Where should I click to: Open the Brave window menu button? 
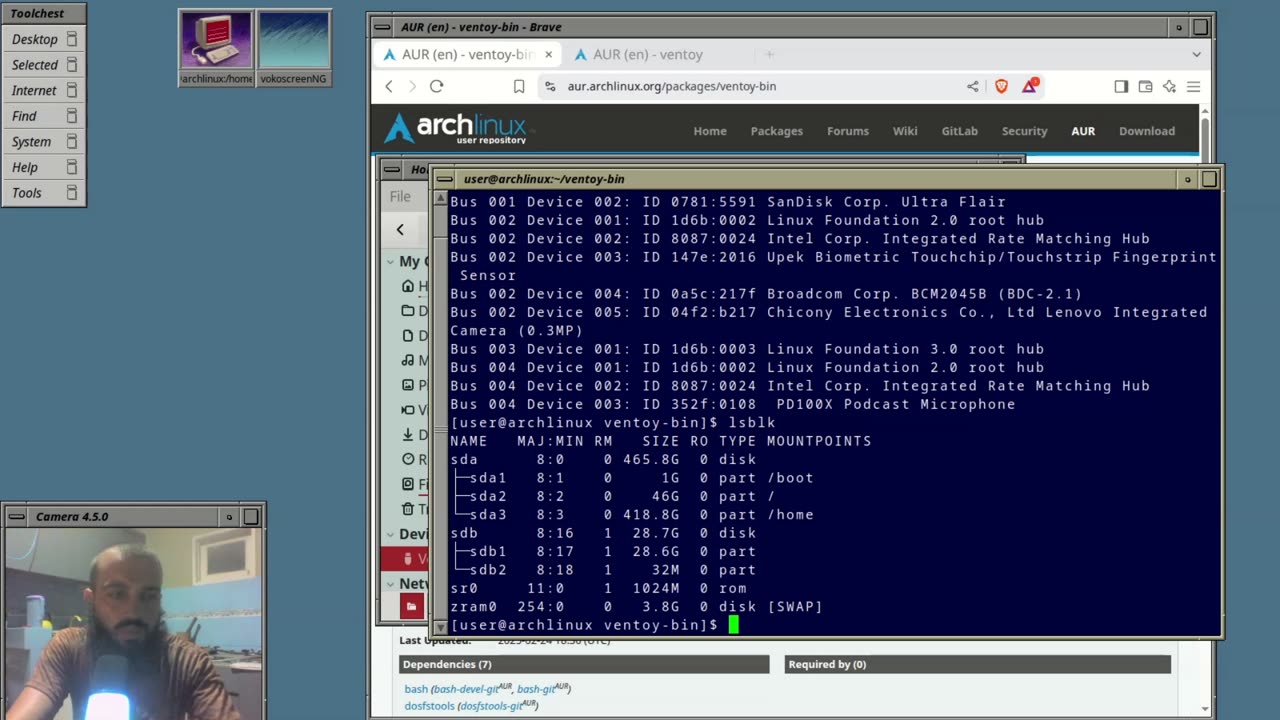381,27
